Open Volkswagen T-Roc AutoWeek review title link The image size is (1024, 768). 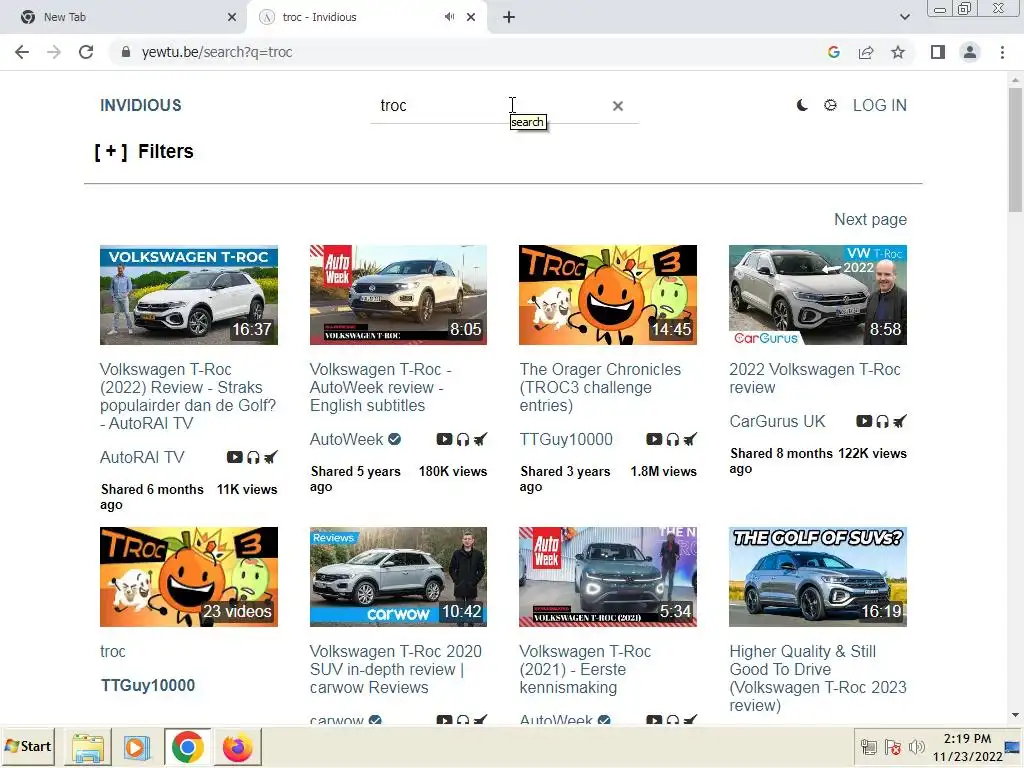(380, 387)
